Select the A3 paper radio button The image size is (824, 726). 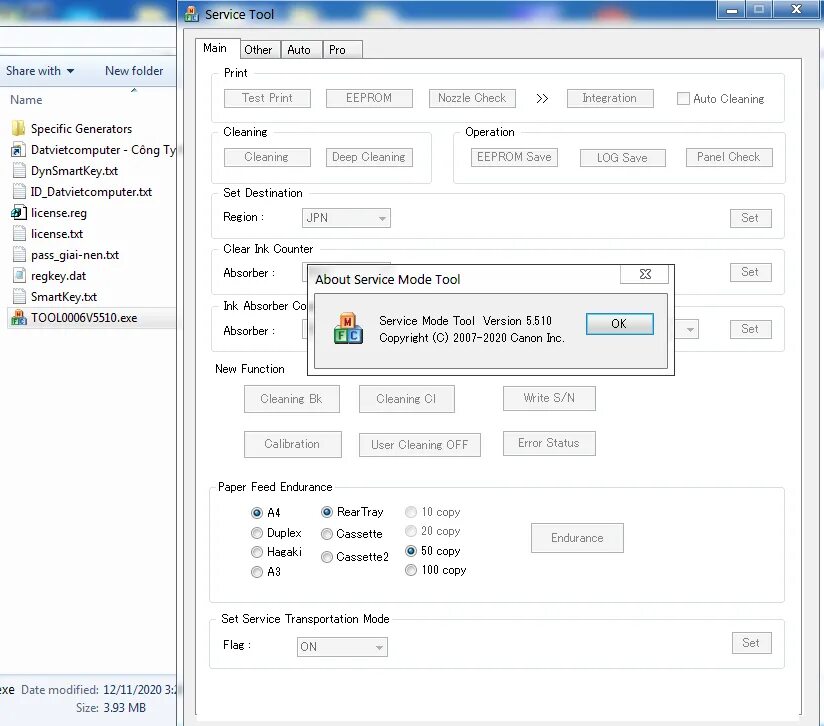click(x=256, y=572)
